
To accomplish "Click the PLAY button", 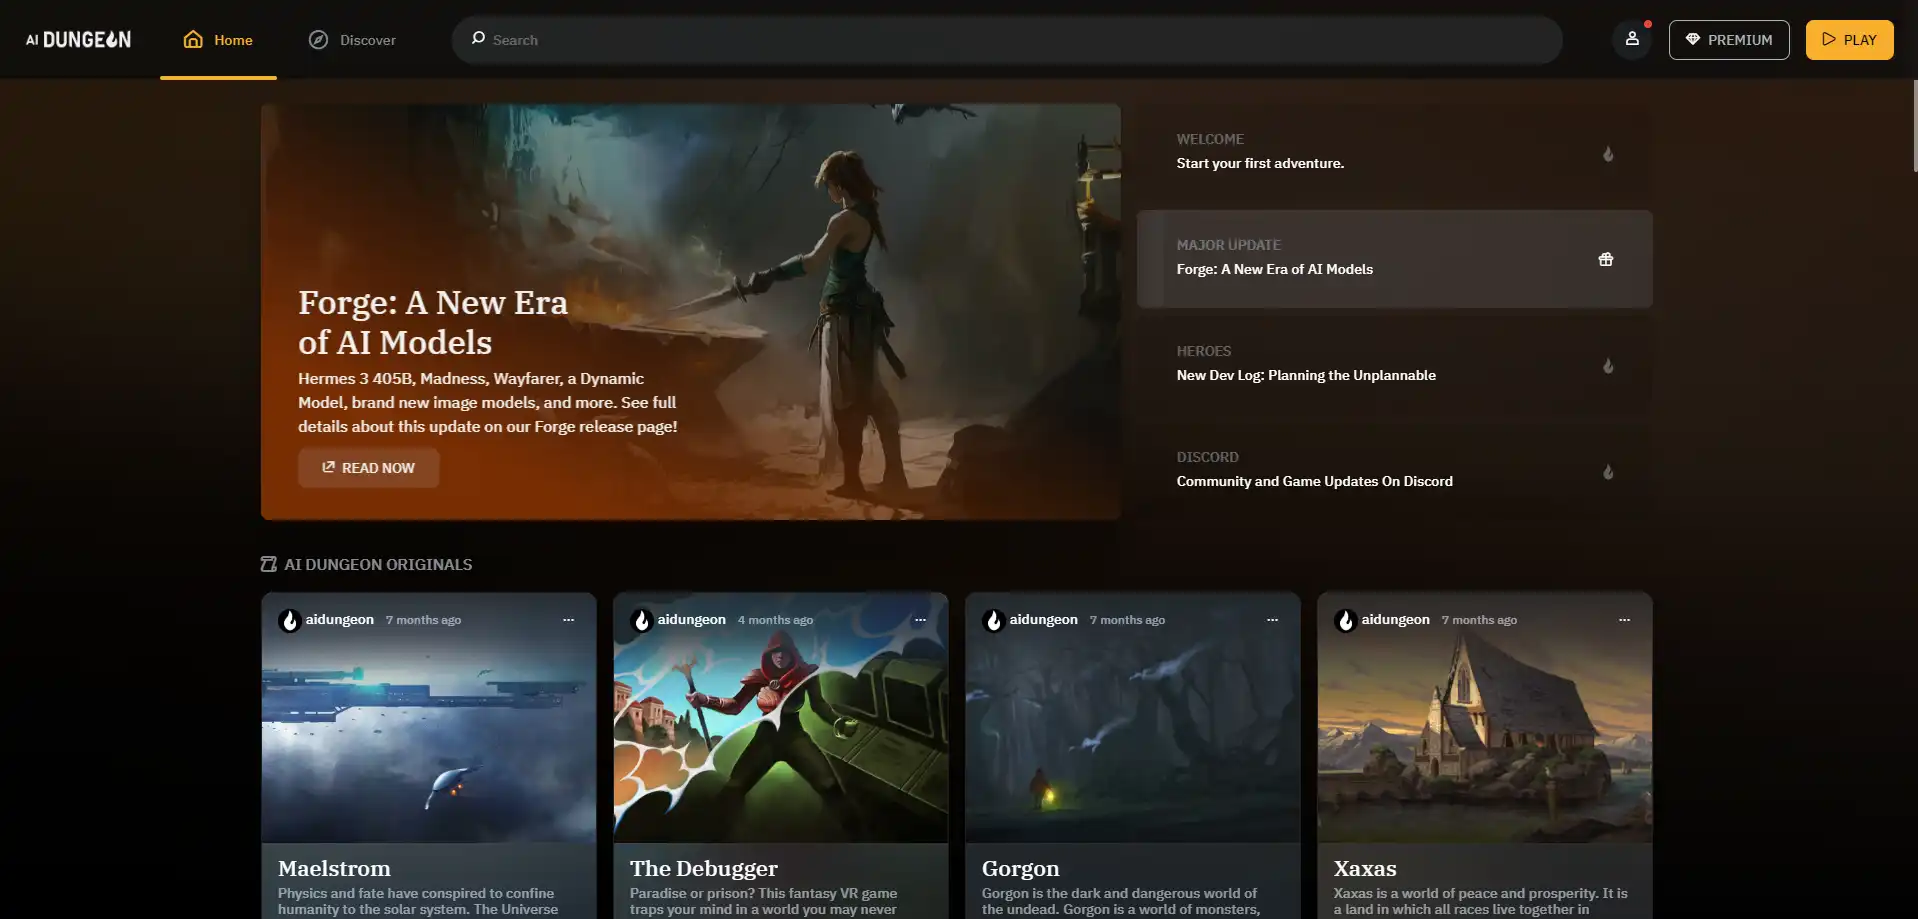I will (1849, 40).
